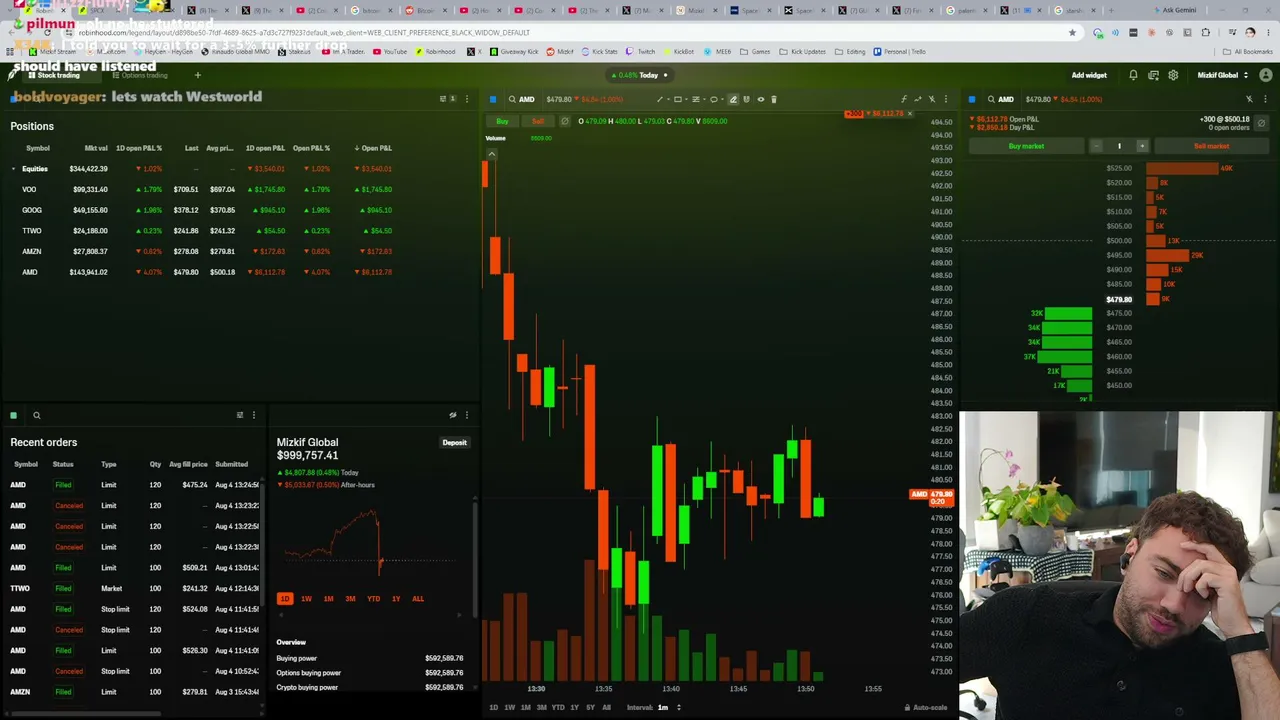Select ALL range on account chart
1280x720 pixels.
(x=418, y=599)
